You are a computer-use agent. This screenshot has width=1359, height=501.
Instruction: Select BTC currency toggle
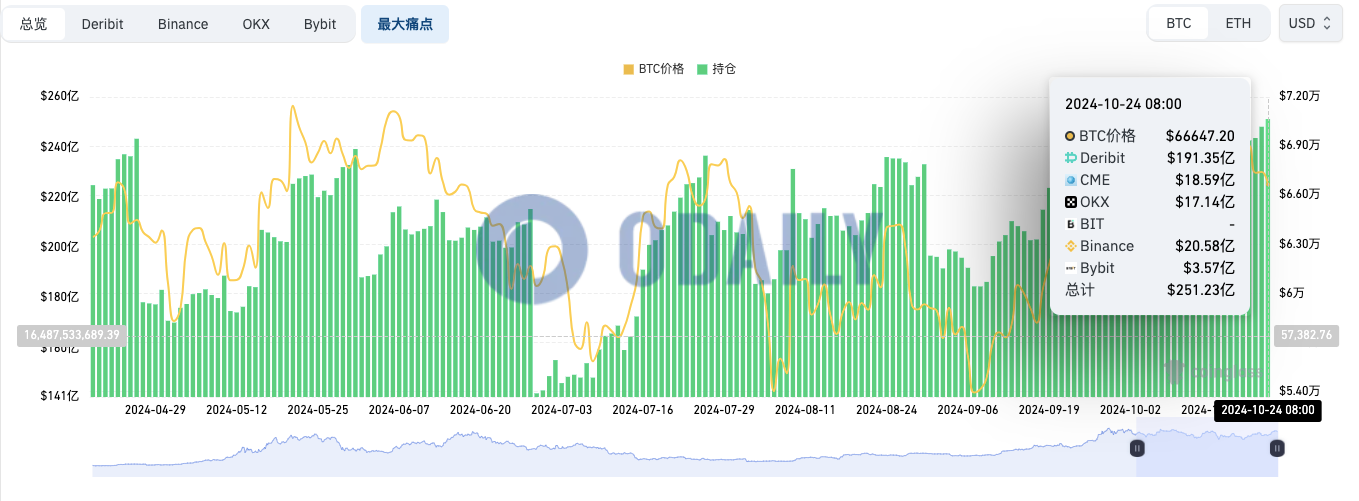click(x=1179, y=23)
